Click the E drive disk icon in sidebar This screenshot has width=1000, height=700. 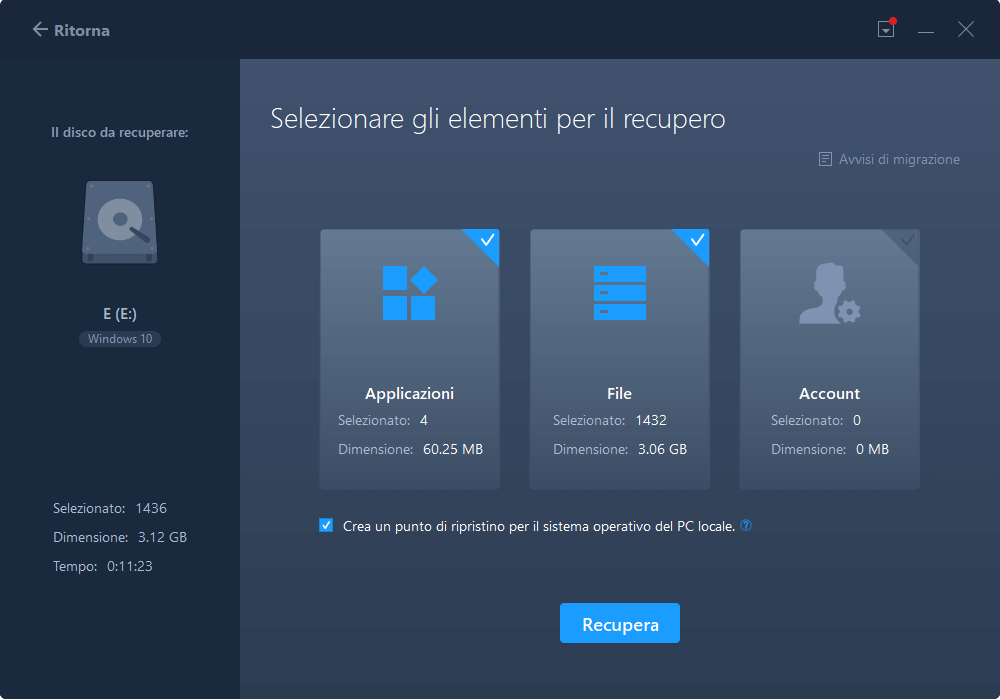[119, 222]
